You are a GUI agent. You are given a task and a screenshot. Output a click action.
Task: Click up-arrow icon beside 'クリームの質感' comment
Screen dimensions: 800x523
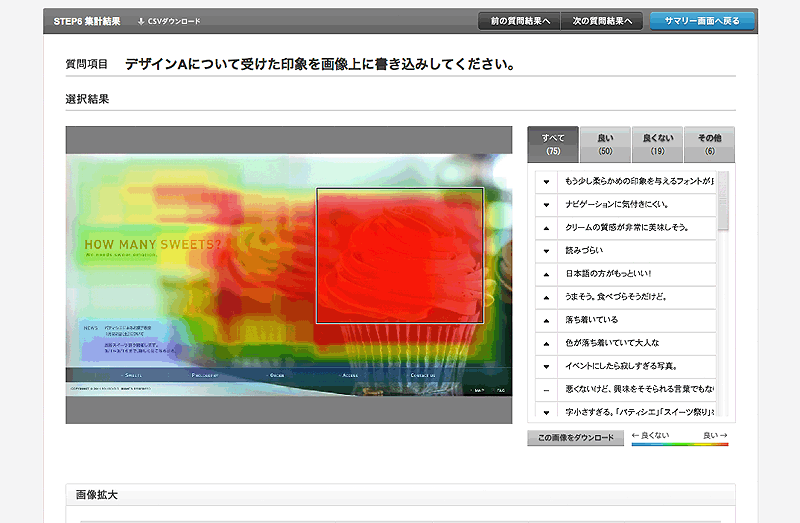546,228
